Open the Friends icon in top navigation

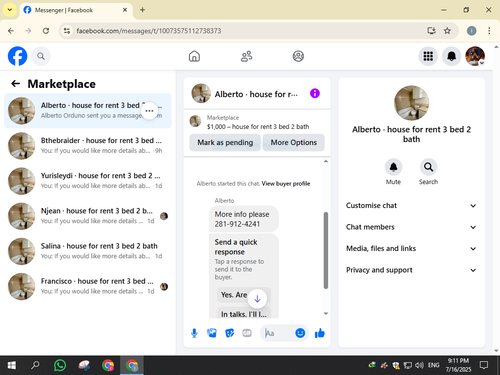[x=246, y=56]
